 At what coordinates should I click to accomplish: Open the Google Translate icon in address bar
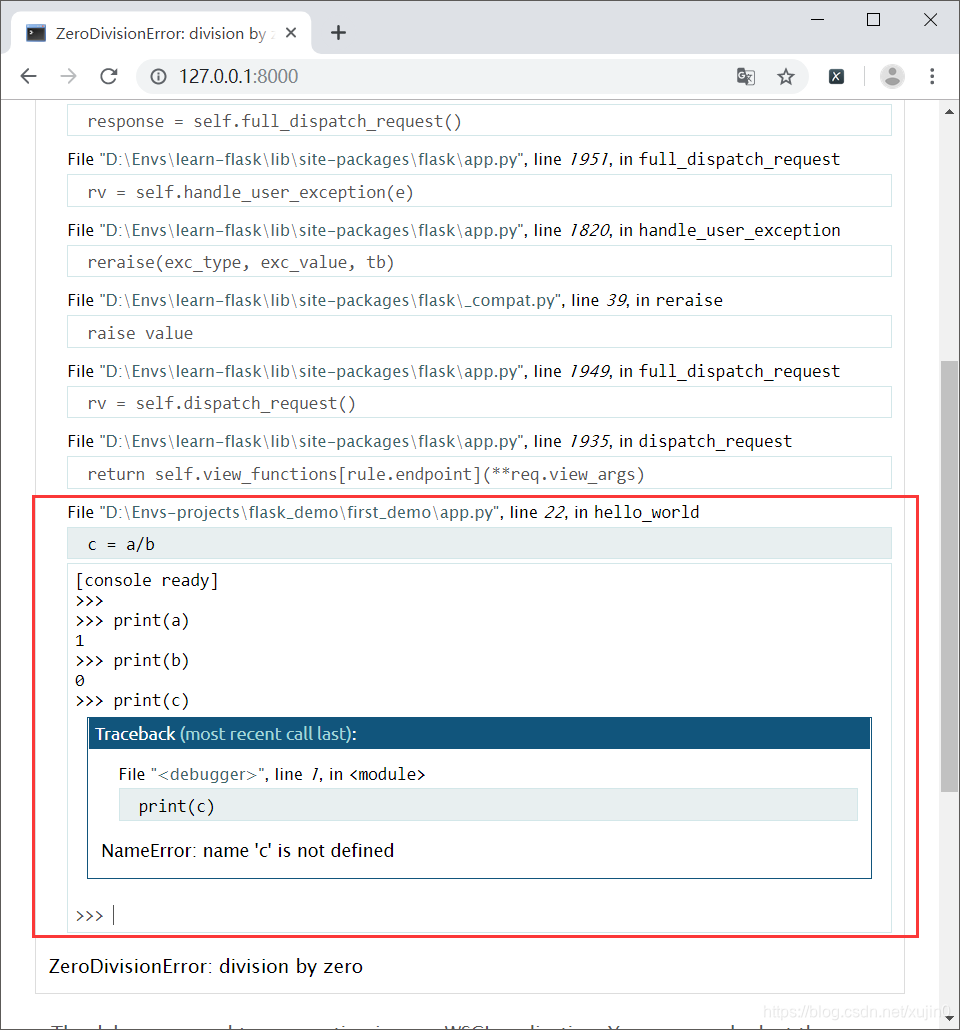tap(746, 77)
